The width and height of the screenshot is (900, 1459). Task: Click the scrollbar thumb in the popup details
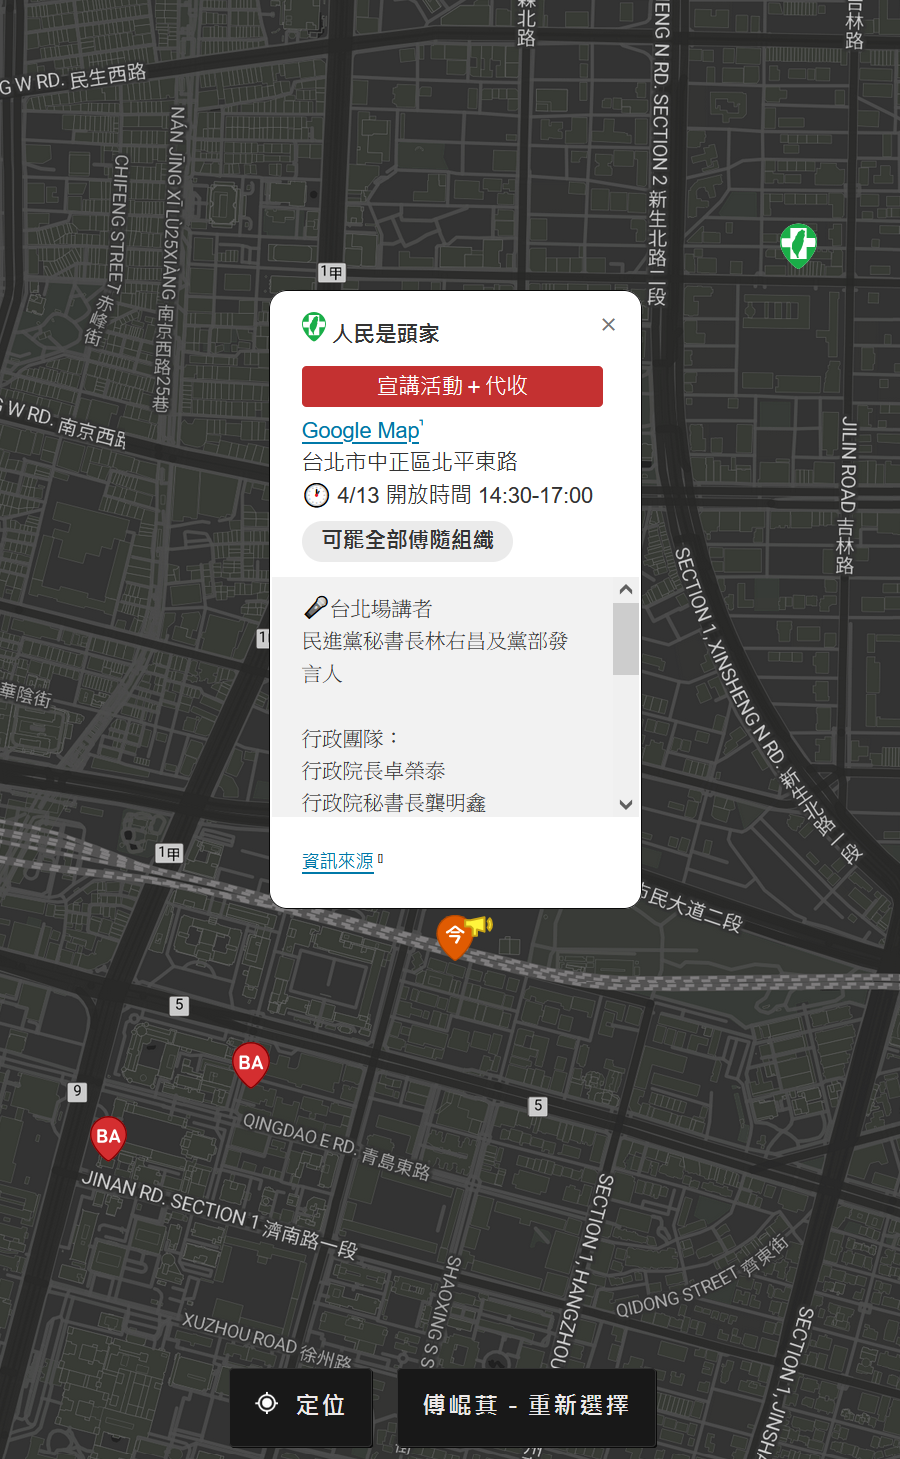click(x=626, y=639)
